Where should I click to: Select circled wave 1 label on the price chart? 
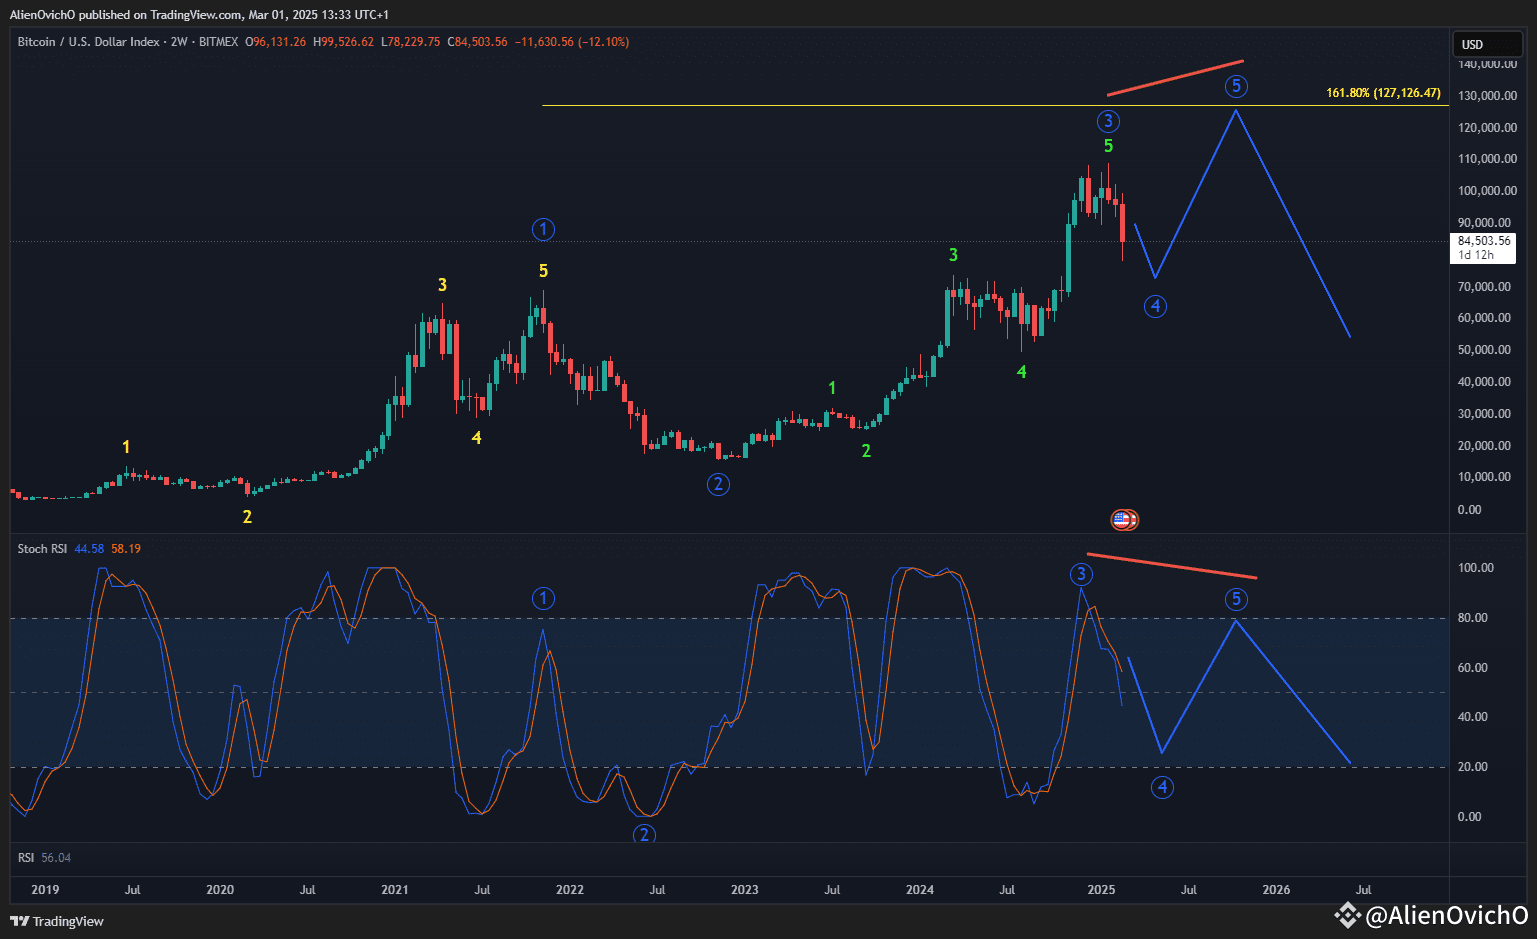[543, 230]
